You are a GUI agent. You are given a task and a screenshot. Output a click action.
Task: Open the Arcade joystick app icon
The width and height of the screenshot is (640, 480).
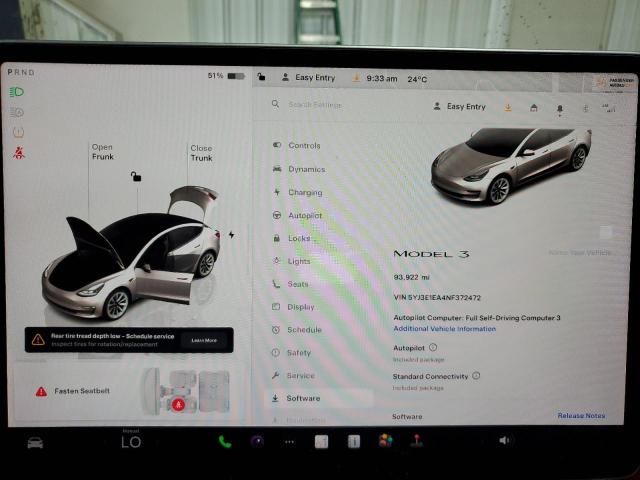pos(416,441)
